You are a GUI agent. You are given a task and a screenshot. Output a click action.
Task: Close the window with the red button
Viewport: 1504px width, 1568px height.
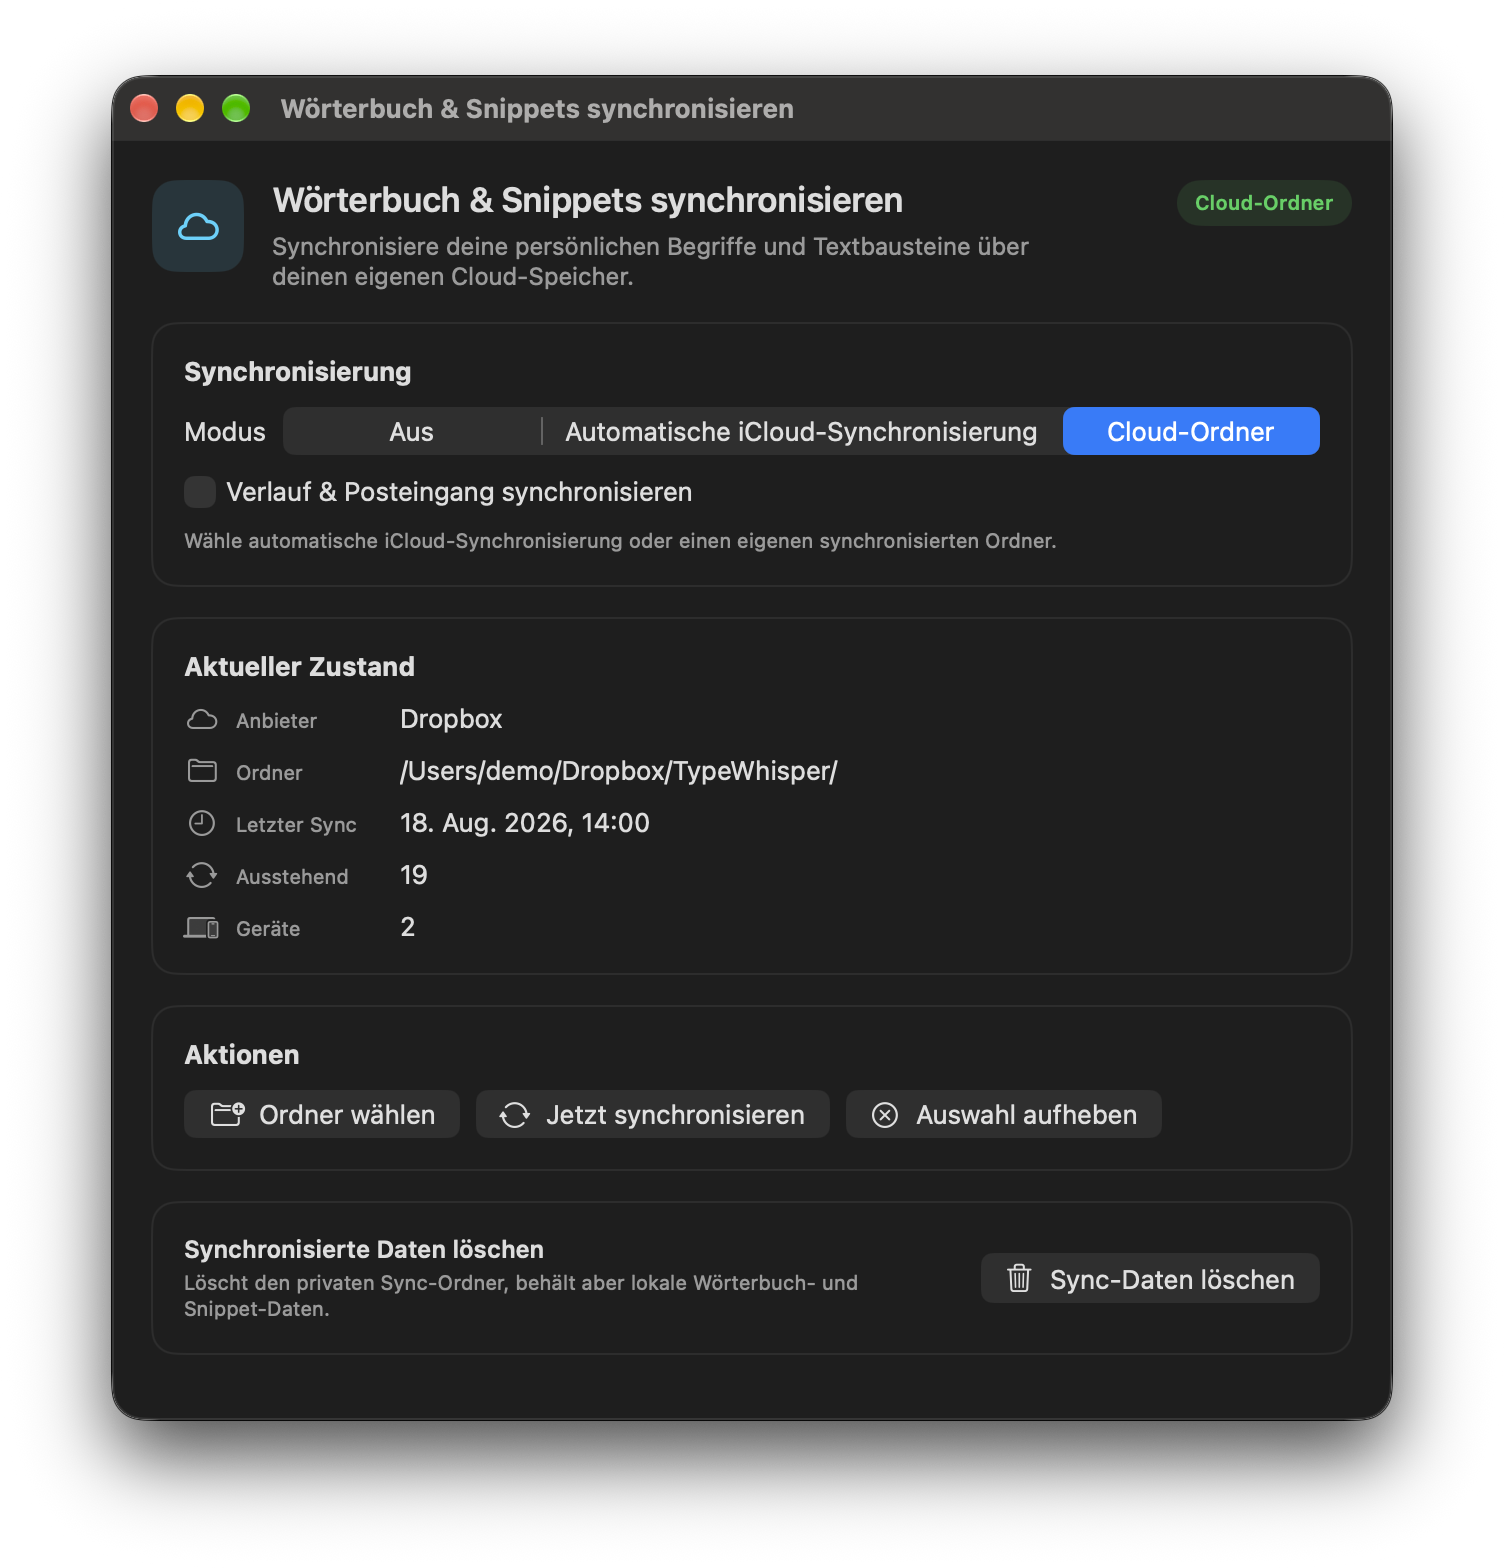click(x=144, y=108)
